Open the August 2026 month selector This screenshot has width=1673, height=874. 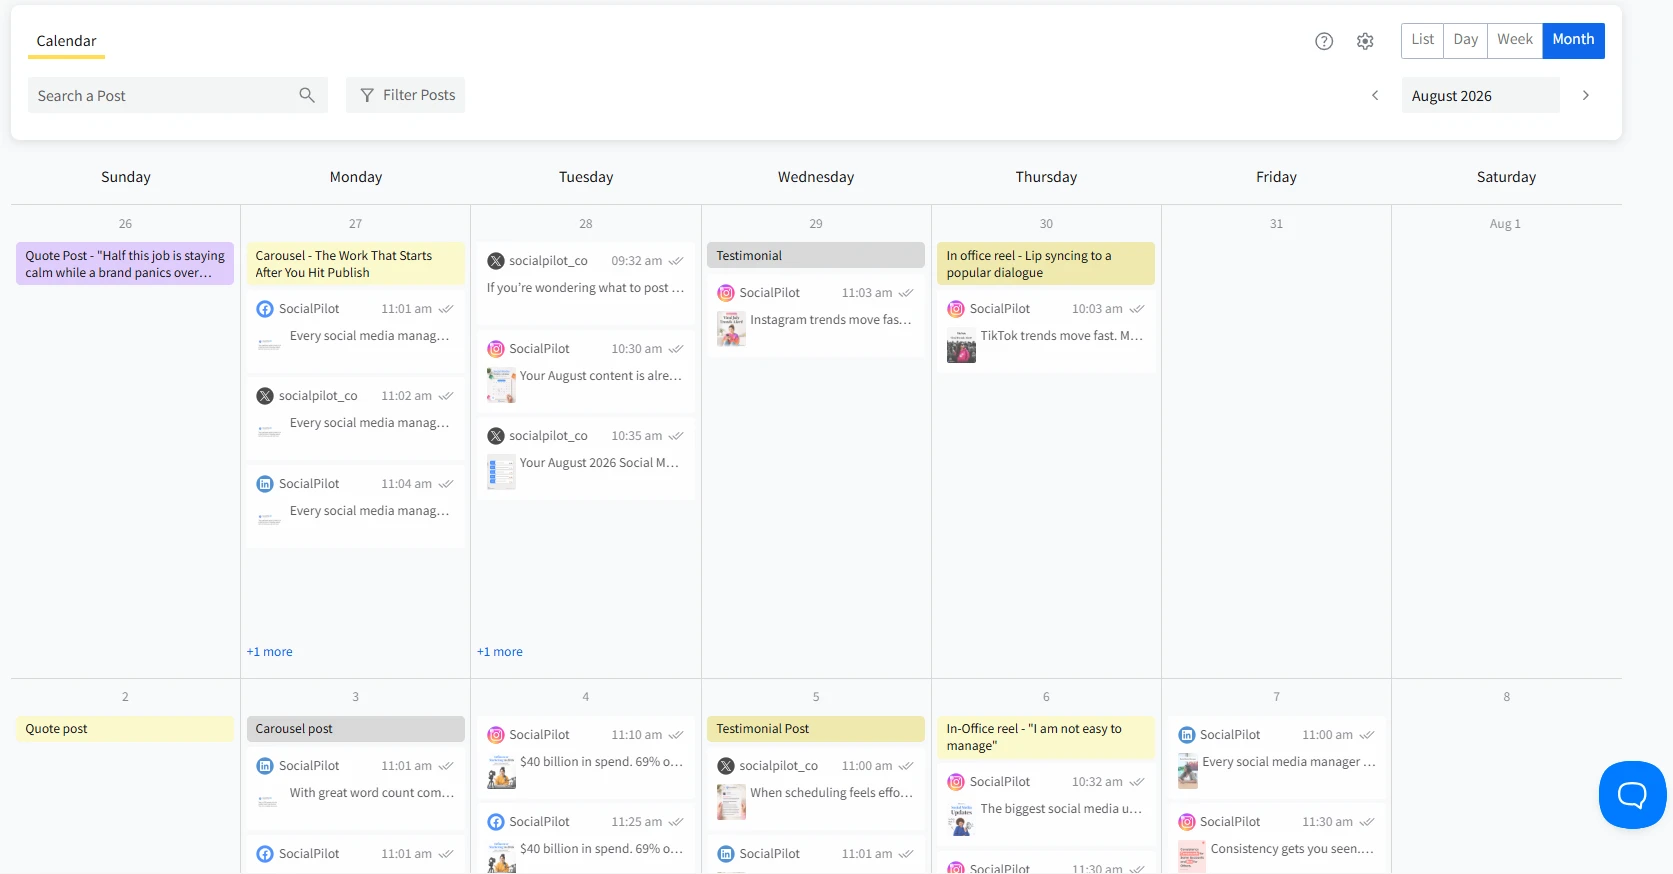click(x=1480, y=95)
